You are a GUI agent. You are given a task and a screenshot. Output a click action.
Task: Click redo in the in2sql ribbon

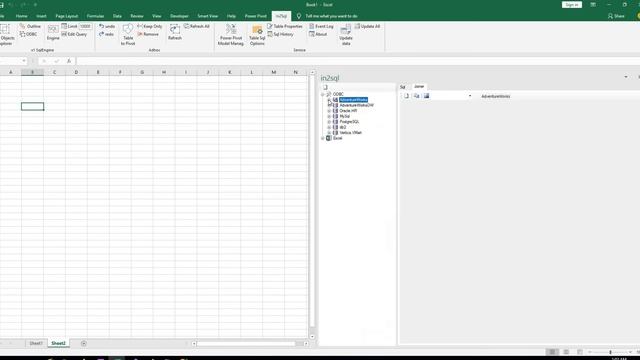click(106, 34)
